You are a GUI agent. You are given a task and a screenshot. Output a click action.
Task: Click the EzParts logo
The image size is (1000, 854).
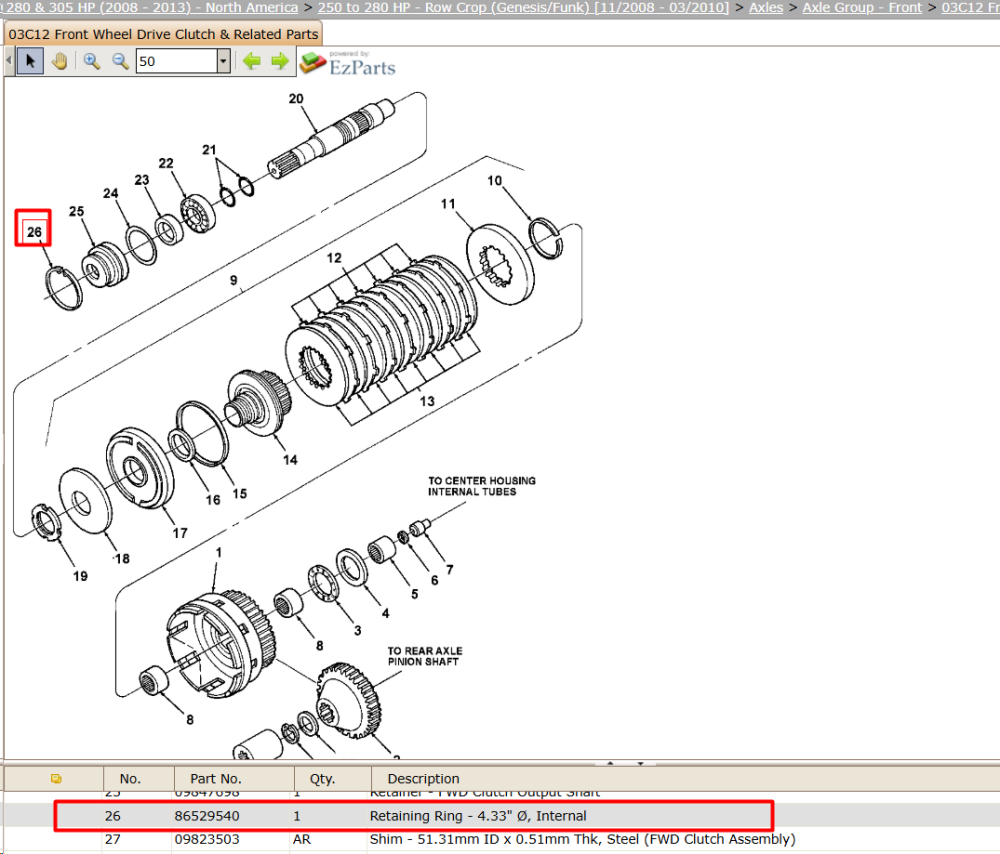click(x=348, y=63)
